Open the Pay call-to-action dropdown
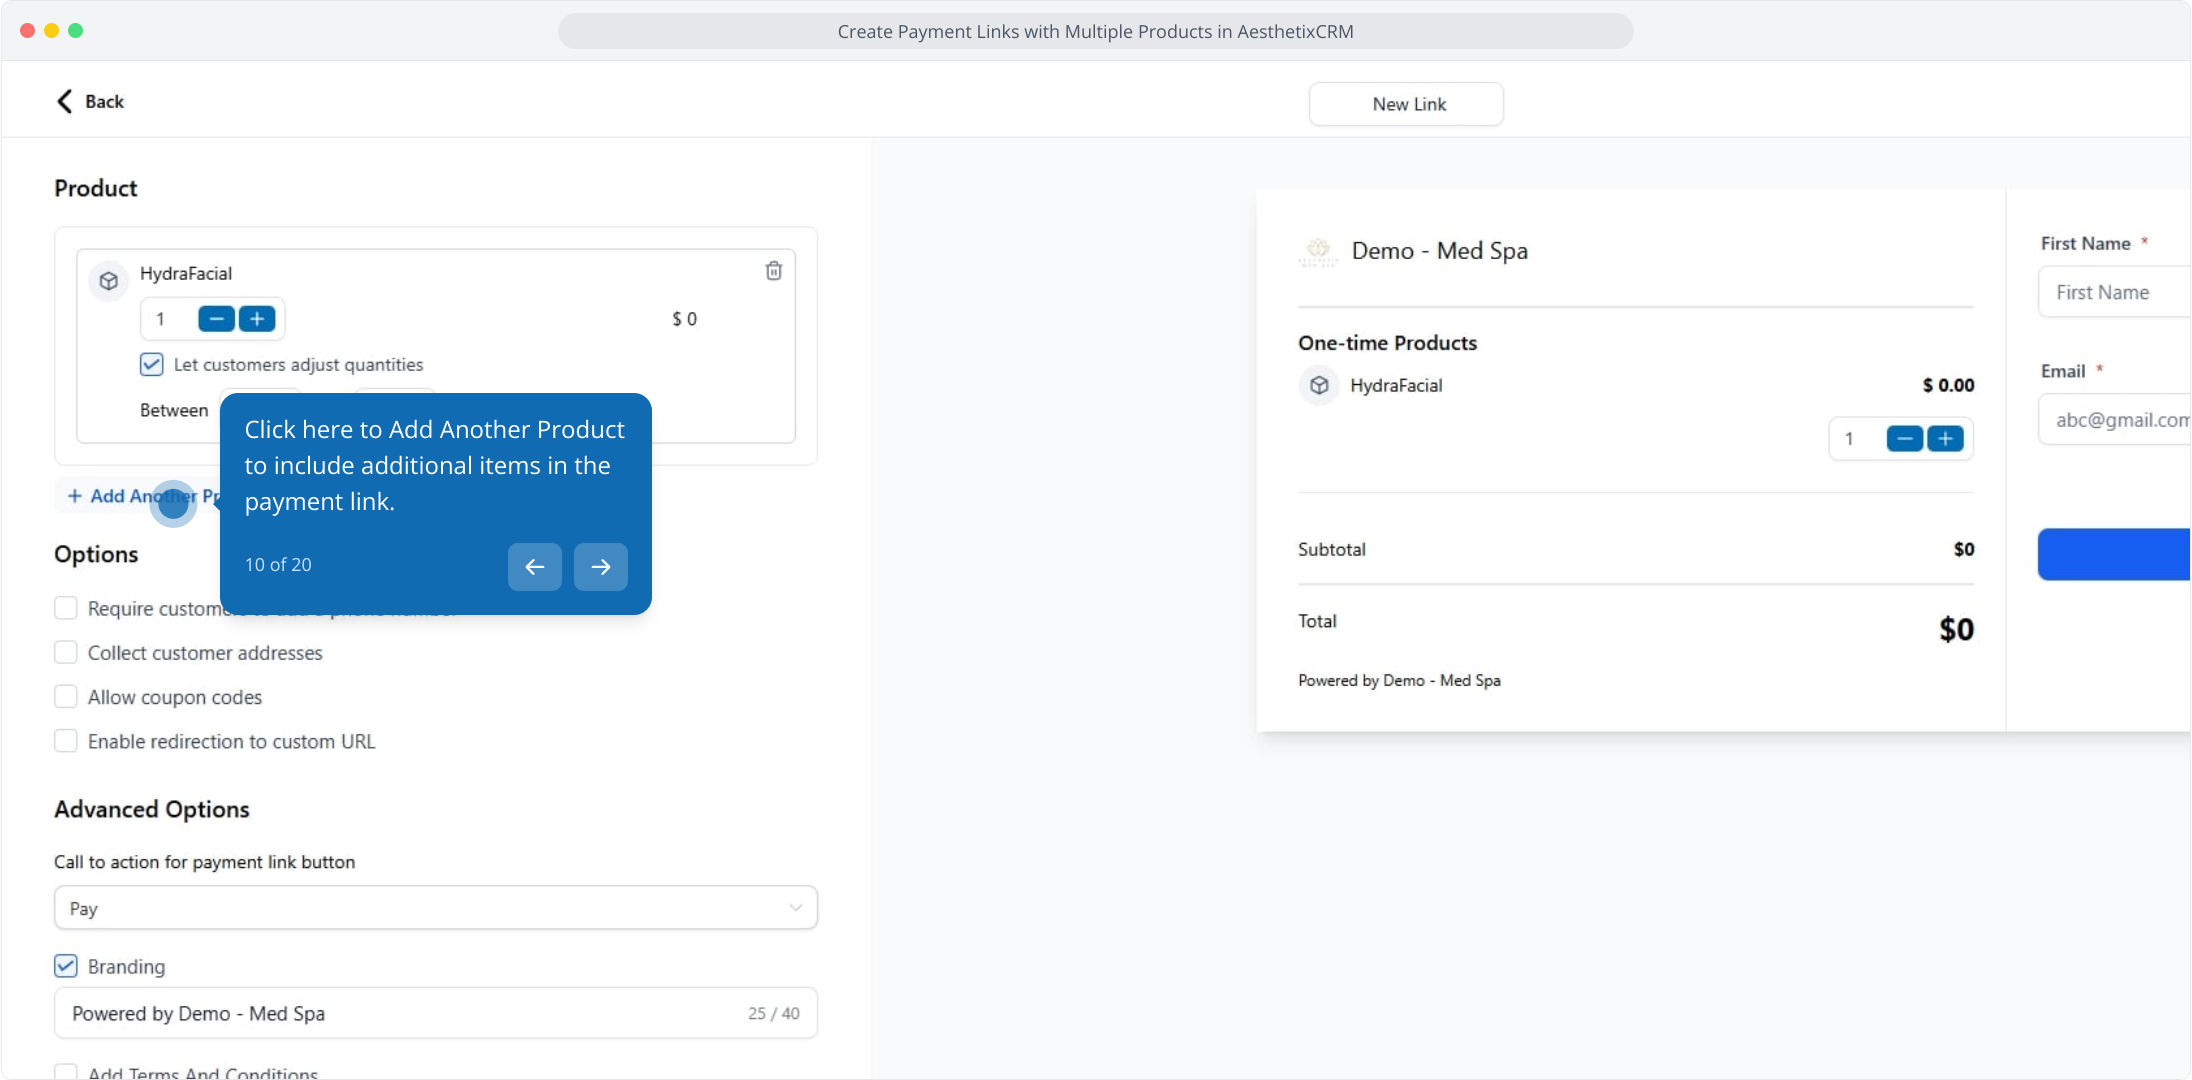2192x1080 pixels. click(435, 908)
